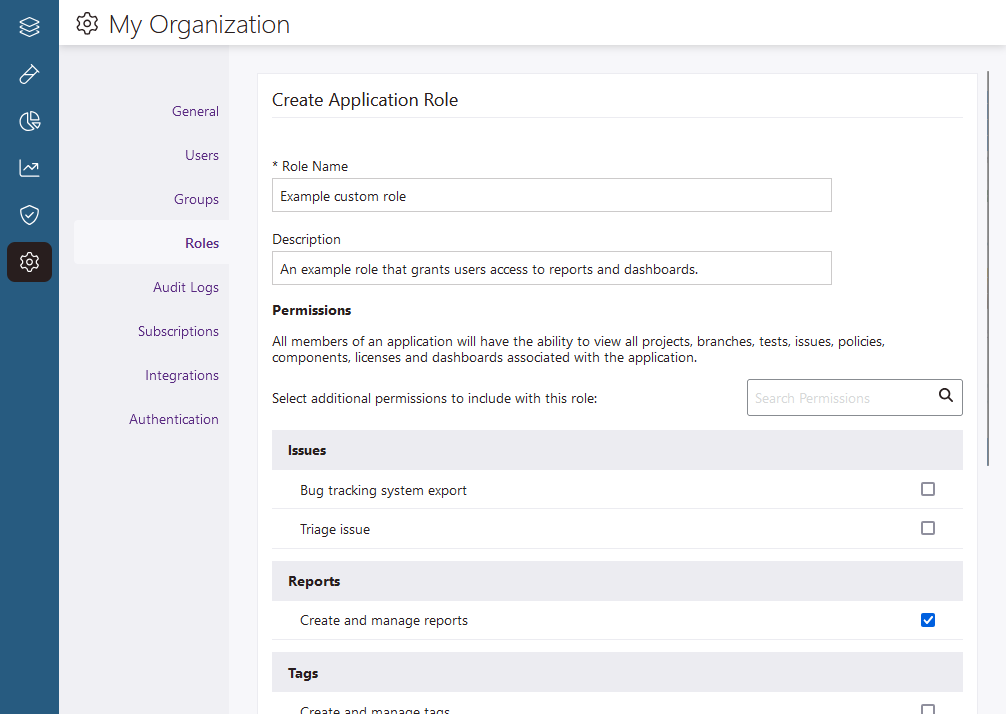Click the magnifier icon in Search Permissions
Viewport: 1006px width, 714px height.
tap(945, 396)
